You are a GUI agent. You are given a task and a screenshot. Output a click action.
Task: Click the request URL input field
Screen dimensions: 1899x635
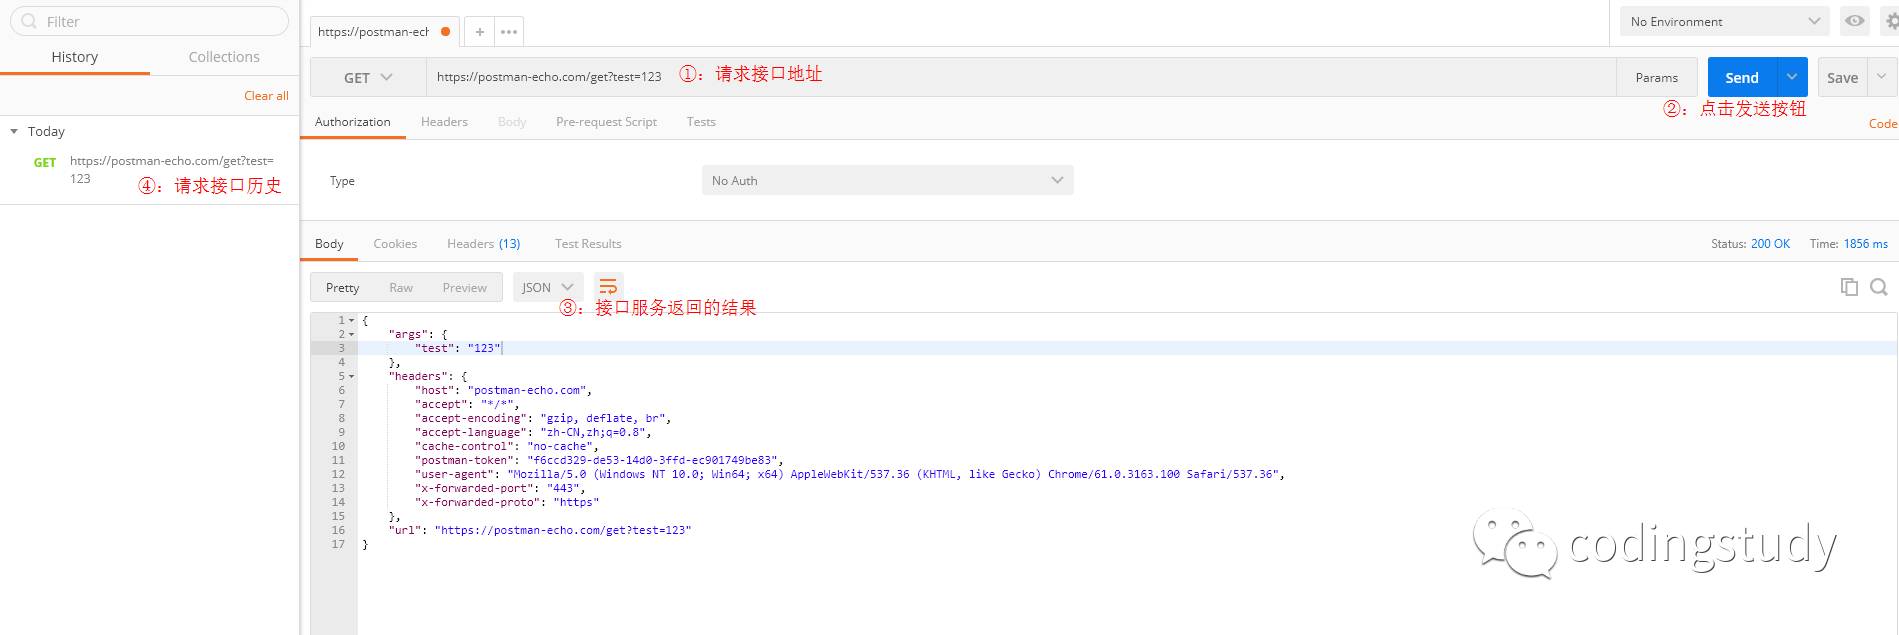(1021, 77)
